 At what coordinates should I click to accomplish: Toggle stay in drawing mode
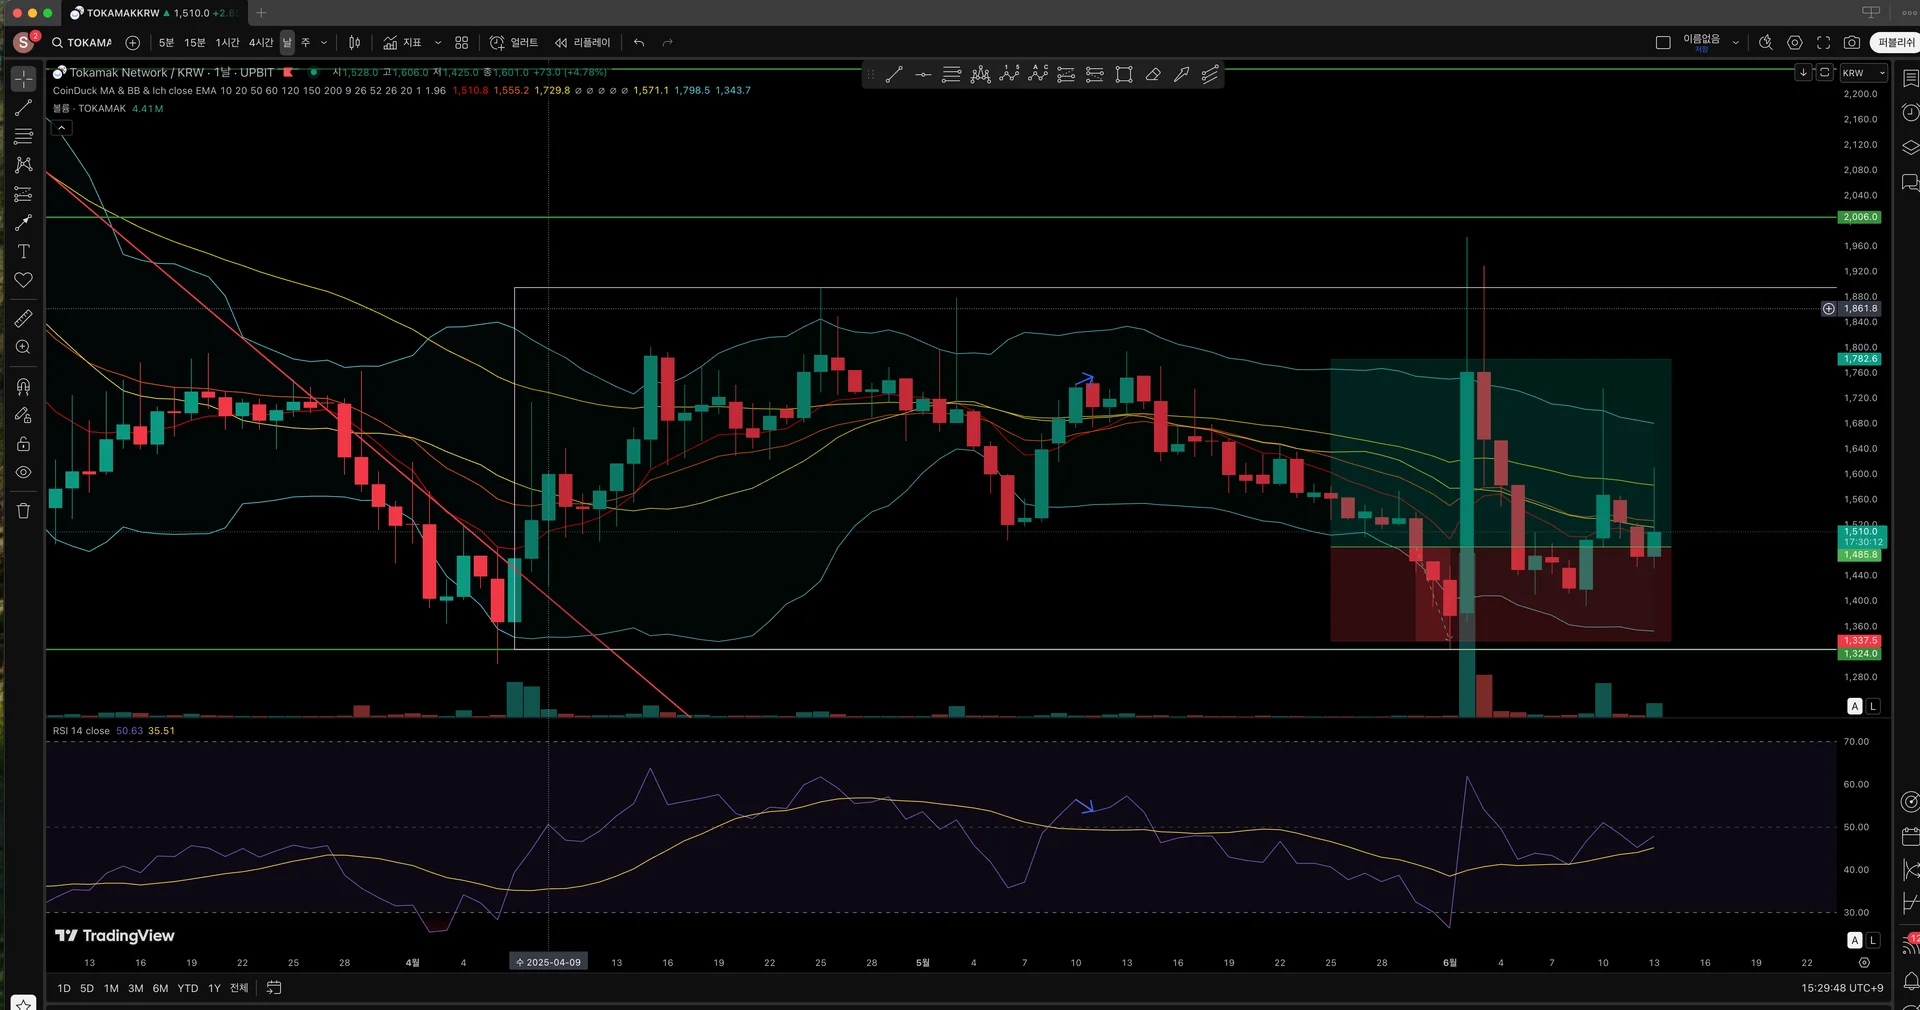[24, 415]
